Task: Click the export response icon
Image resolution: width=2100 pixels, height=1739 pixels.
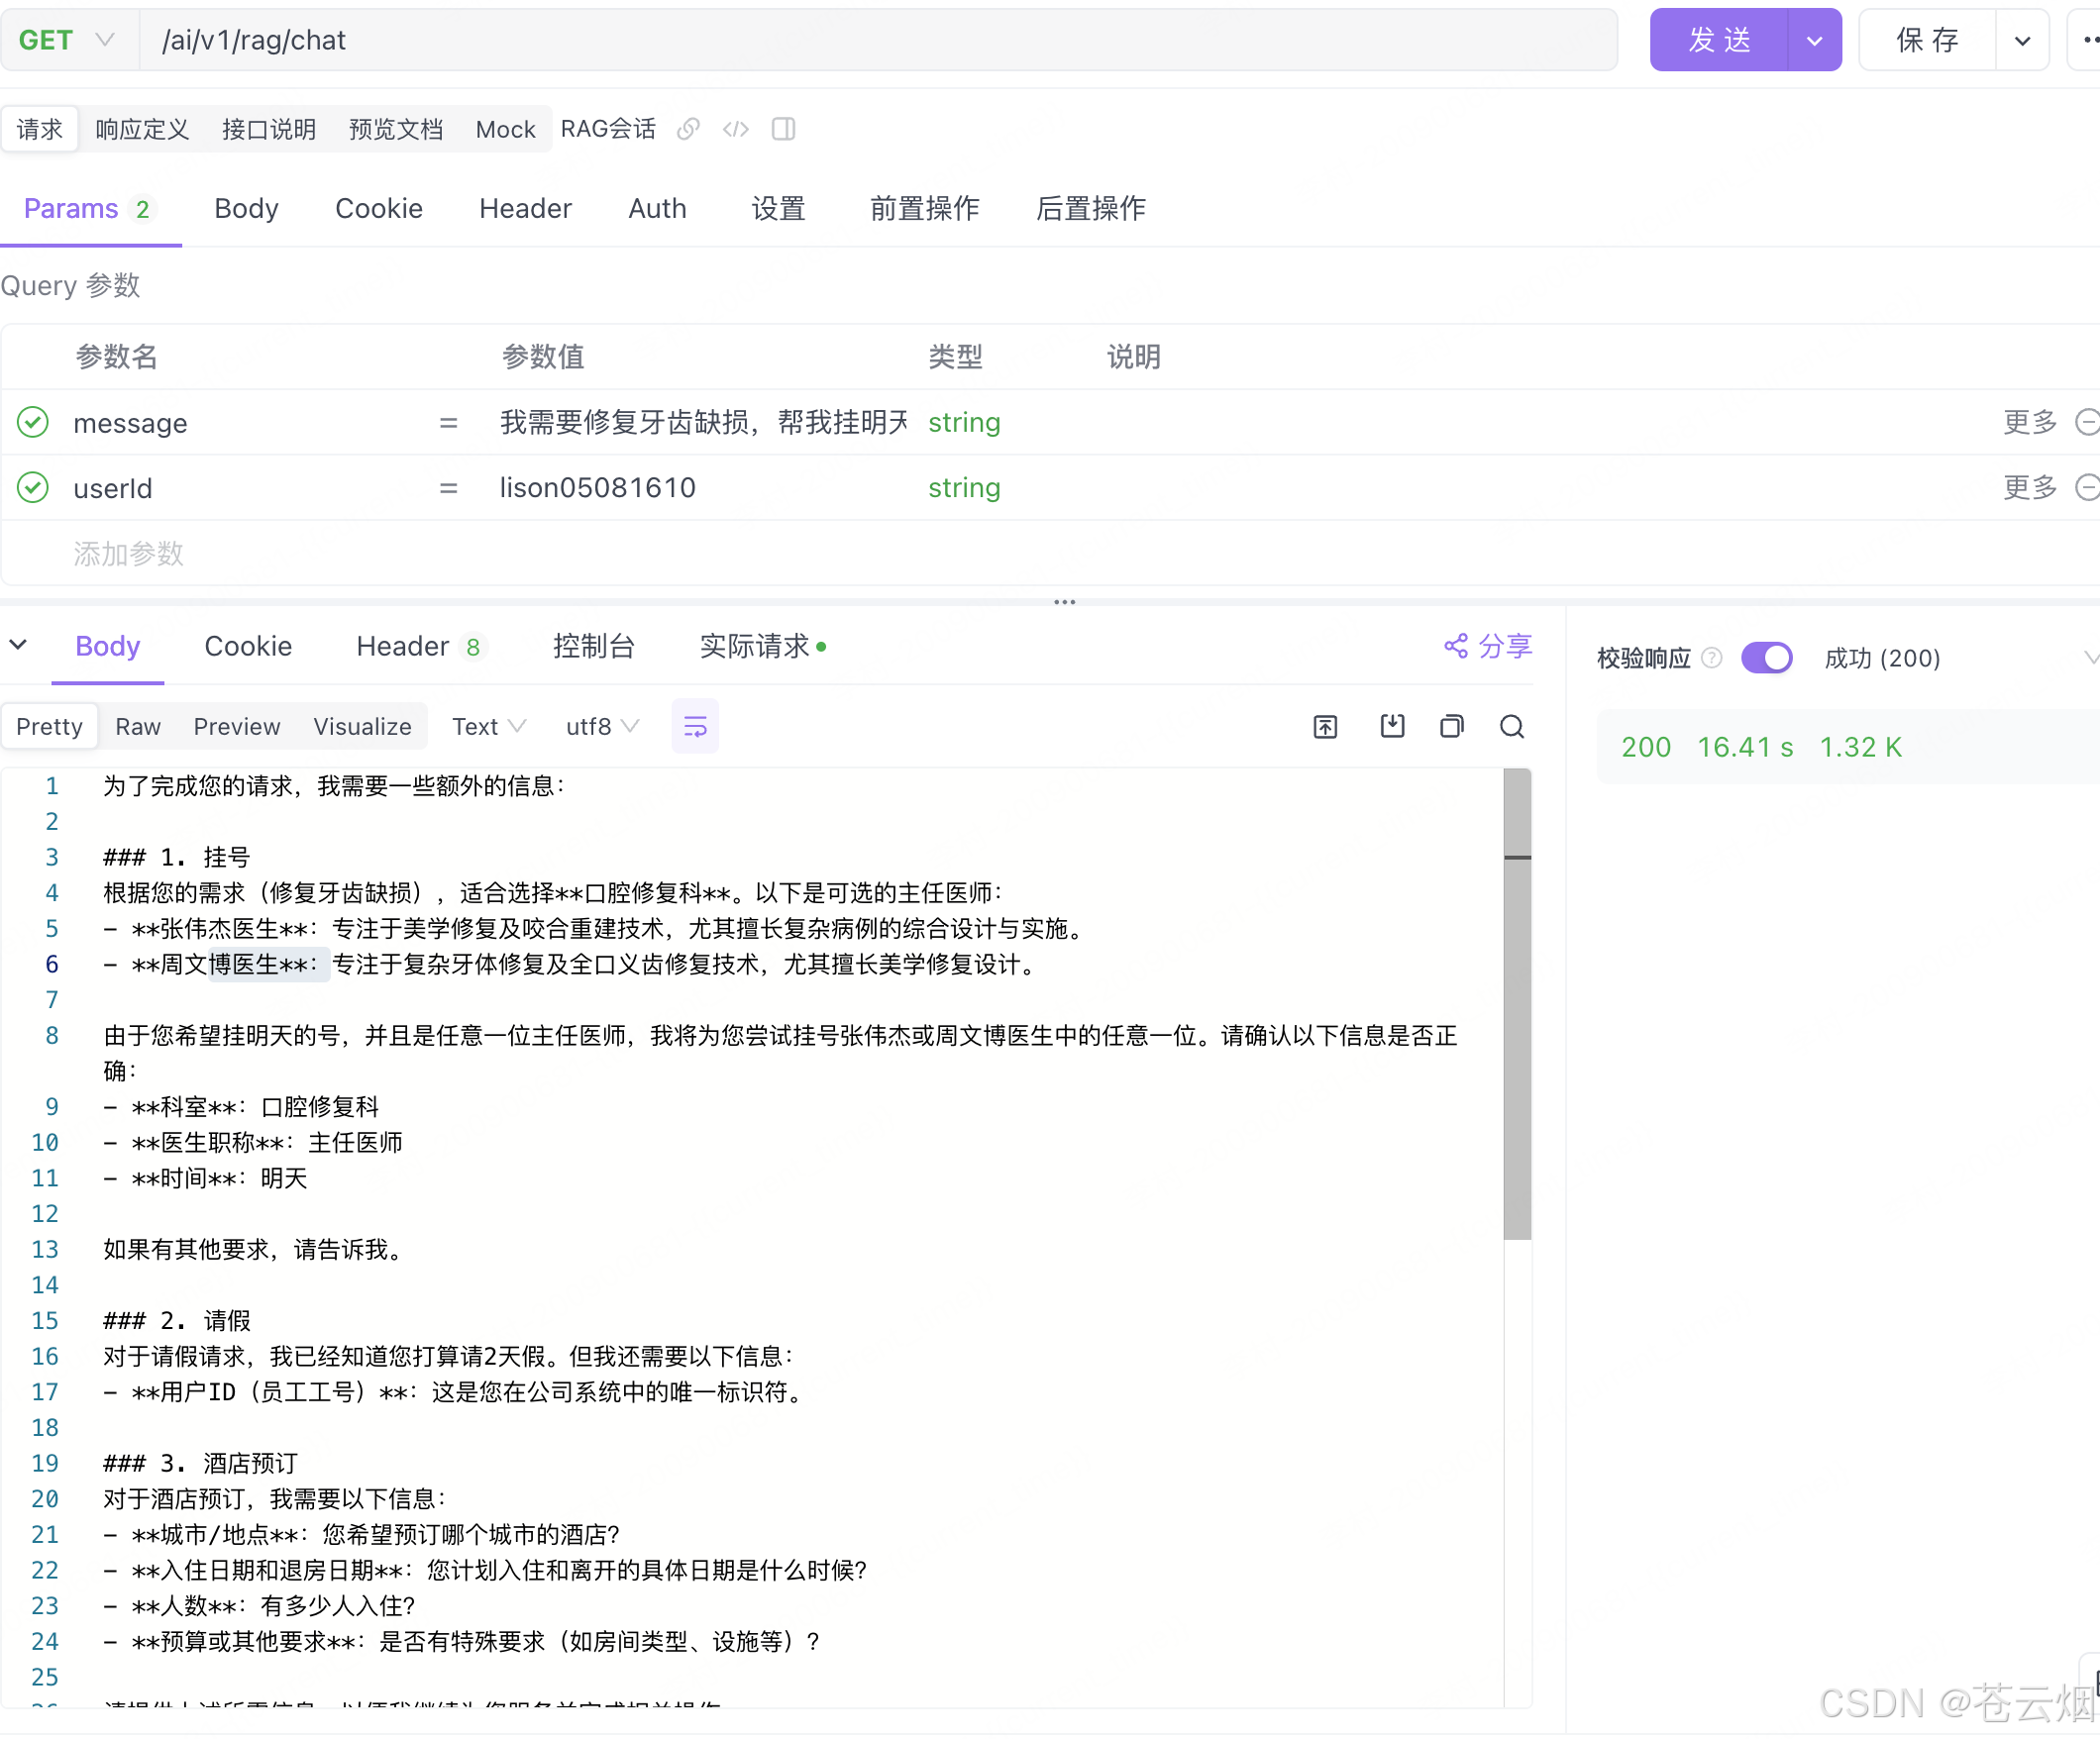Action: 1325,727
